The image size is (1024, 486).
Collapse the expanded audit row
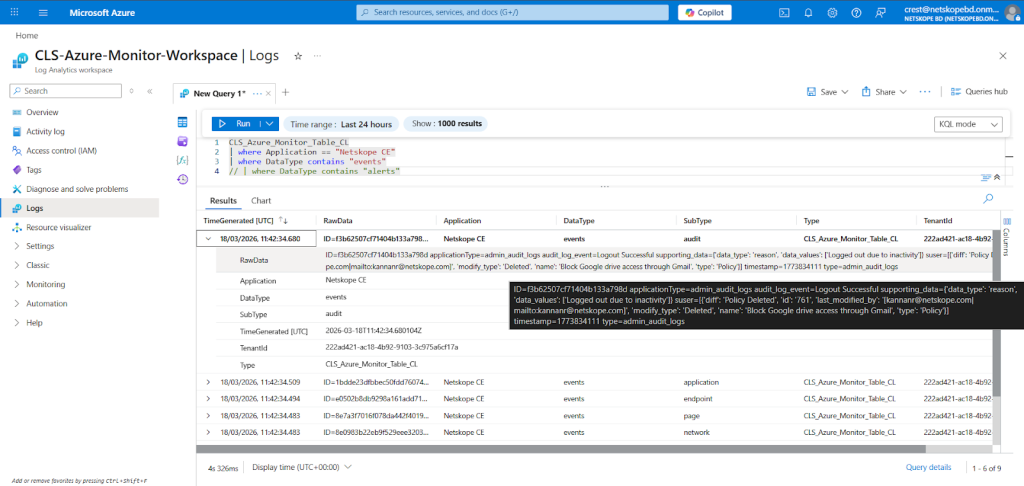pyautogui.click(x=208, y=238)
